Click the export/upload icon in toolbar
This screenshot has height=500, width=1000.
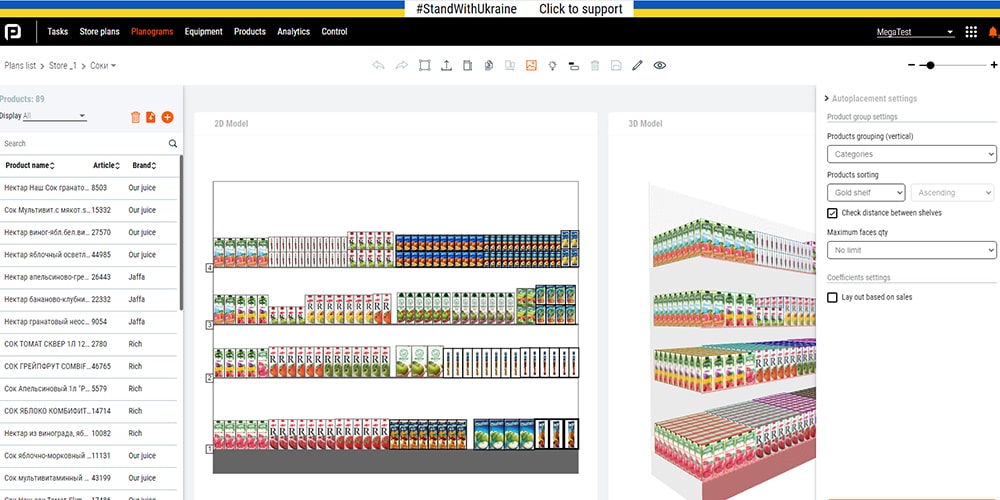446,65
